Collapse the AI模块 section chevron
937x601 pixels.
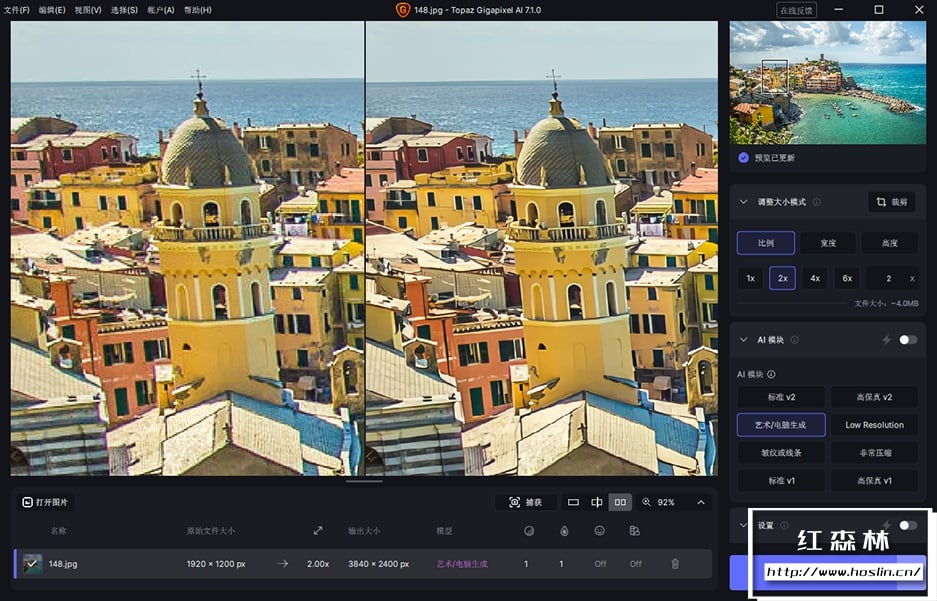(x=744, y=340)
